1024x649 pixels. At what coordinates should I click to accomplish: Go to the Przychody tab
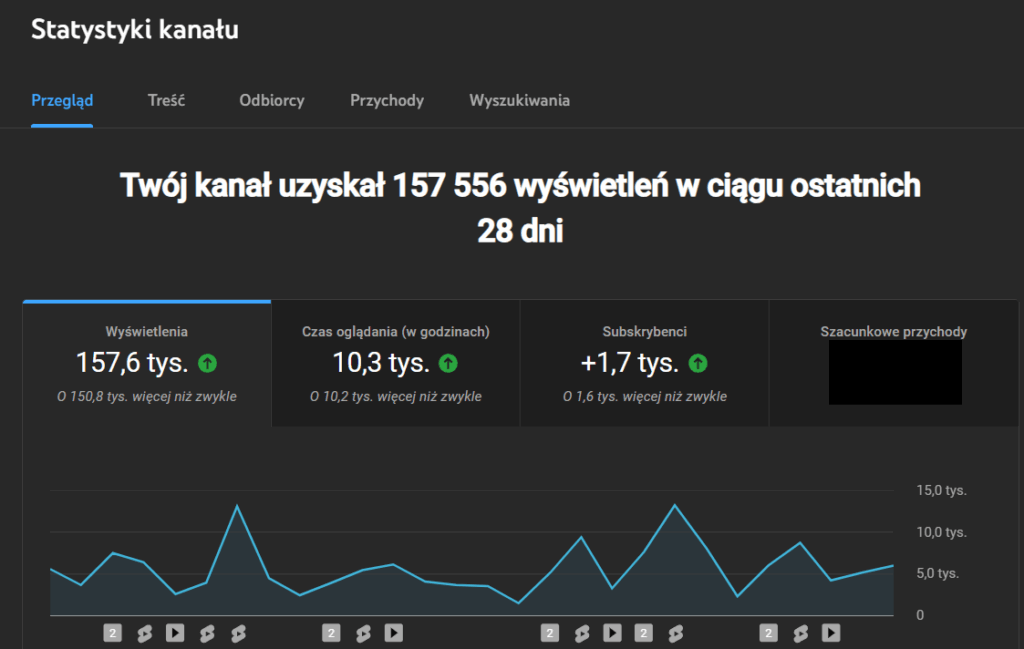click(386, 101)
